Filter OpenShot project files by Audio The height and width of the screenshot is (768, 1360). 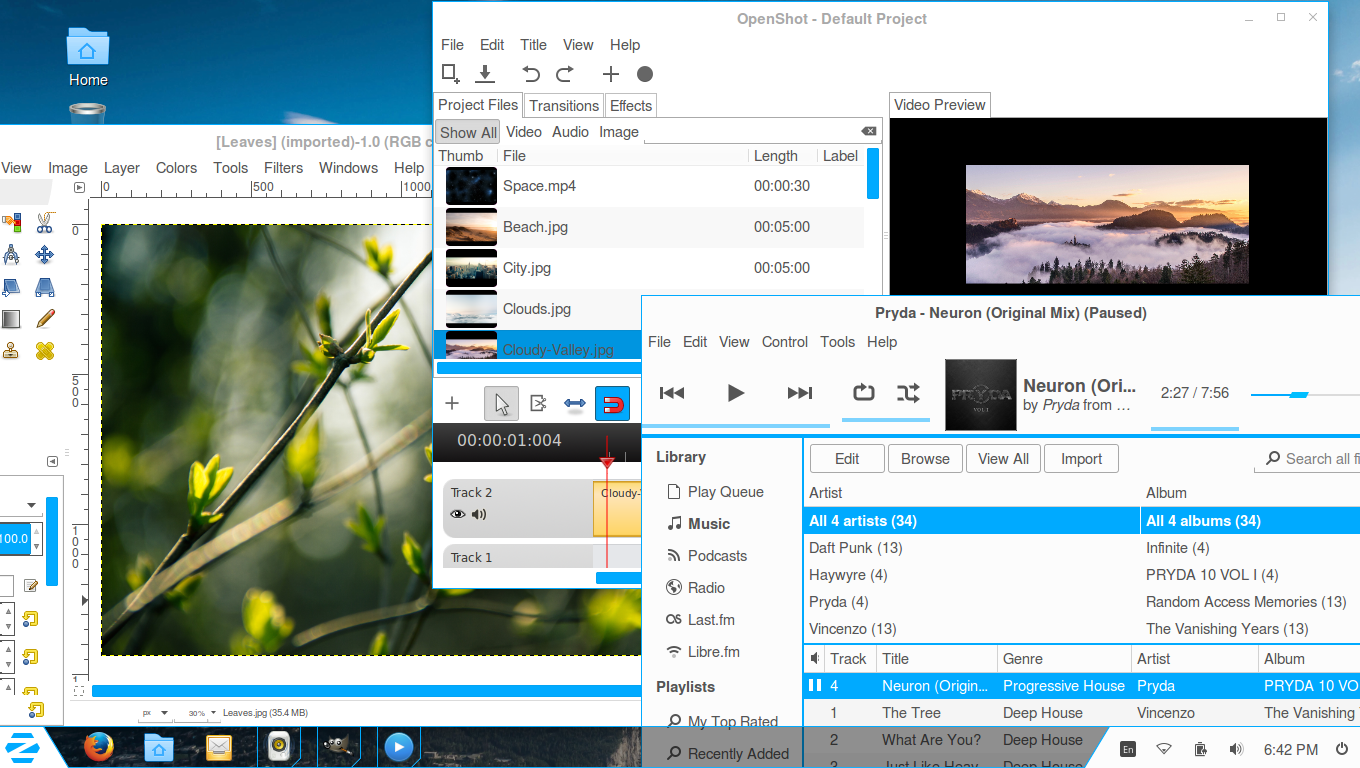(571, 132)
